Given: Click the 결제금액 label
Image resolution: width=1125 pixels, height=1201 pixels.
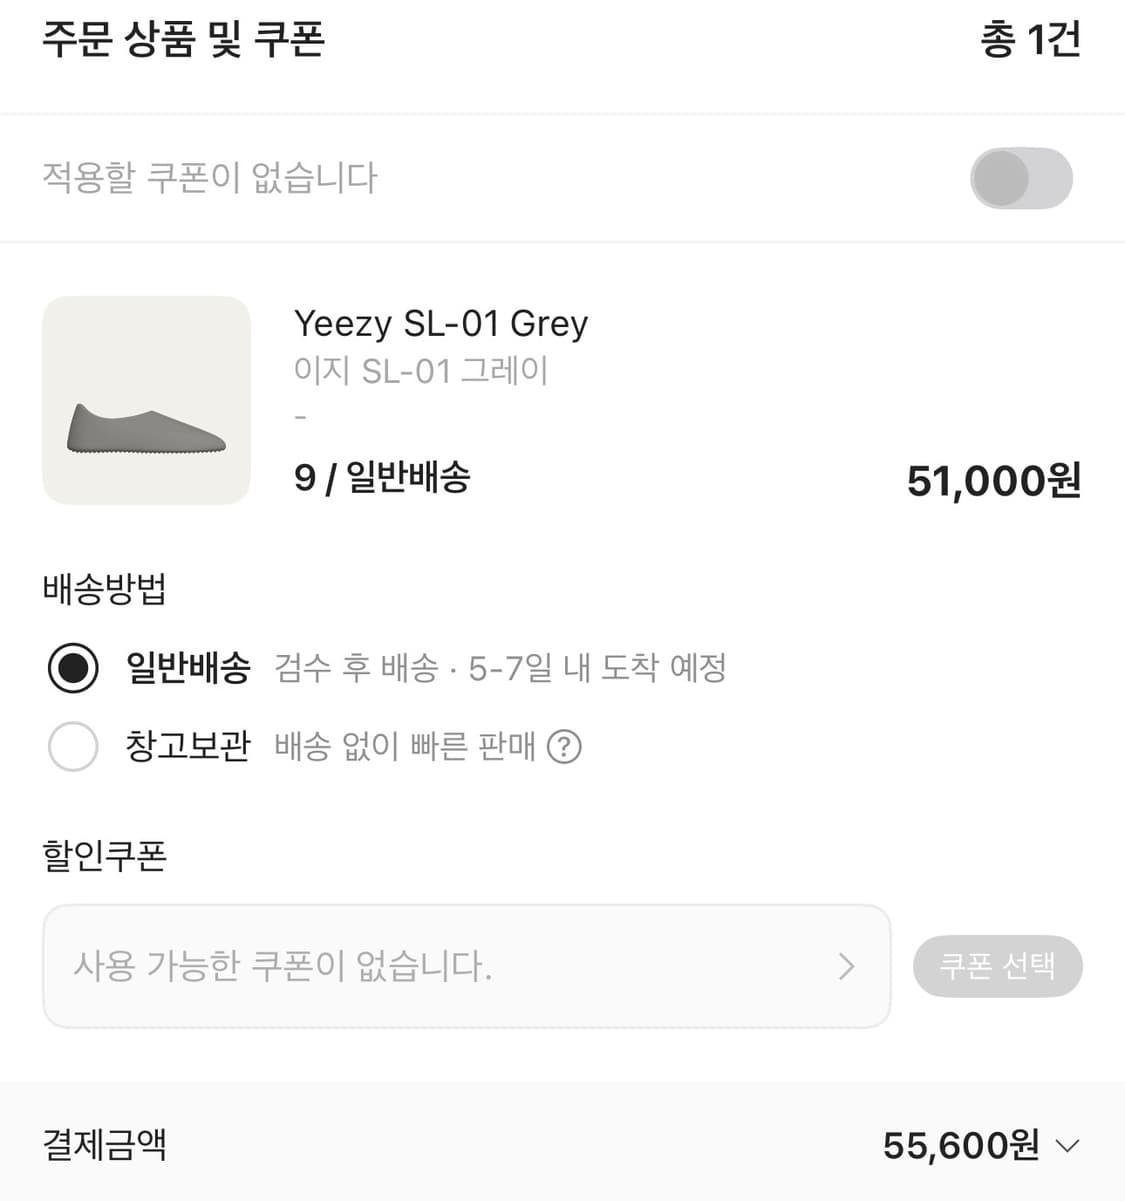Looking at the screenshot, I should 104,1145.
